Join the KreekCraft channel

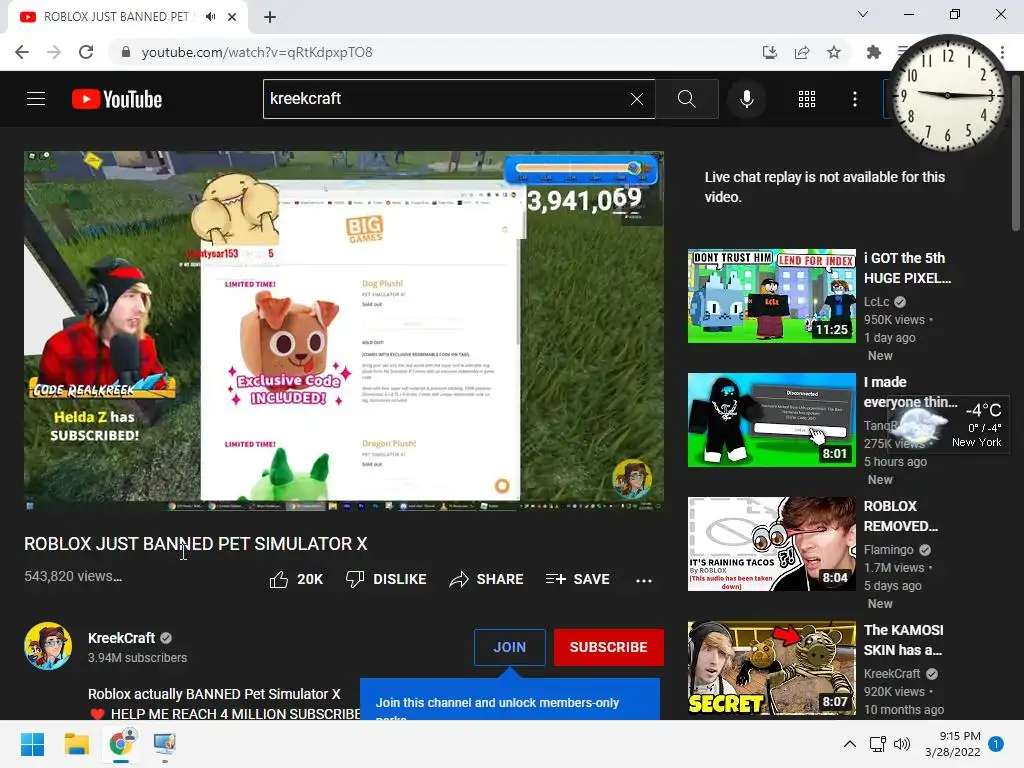[509, 647]
